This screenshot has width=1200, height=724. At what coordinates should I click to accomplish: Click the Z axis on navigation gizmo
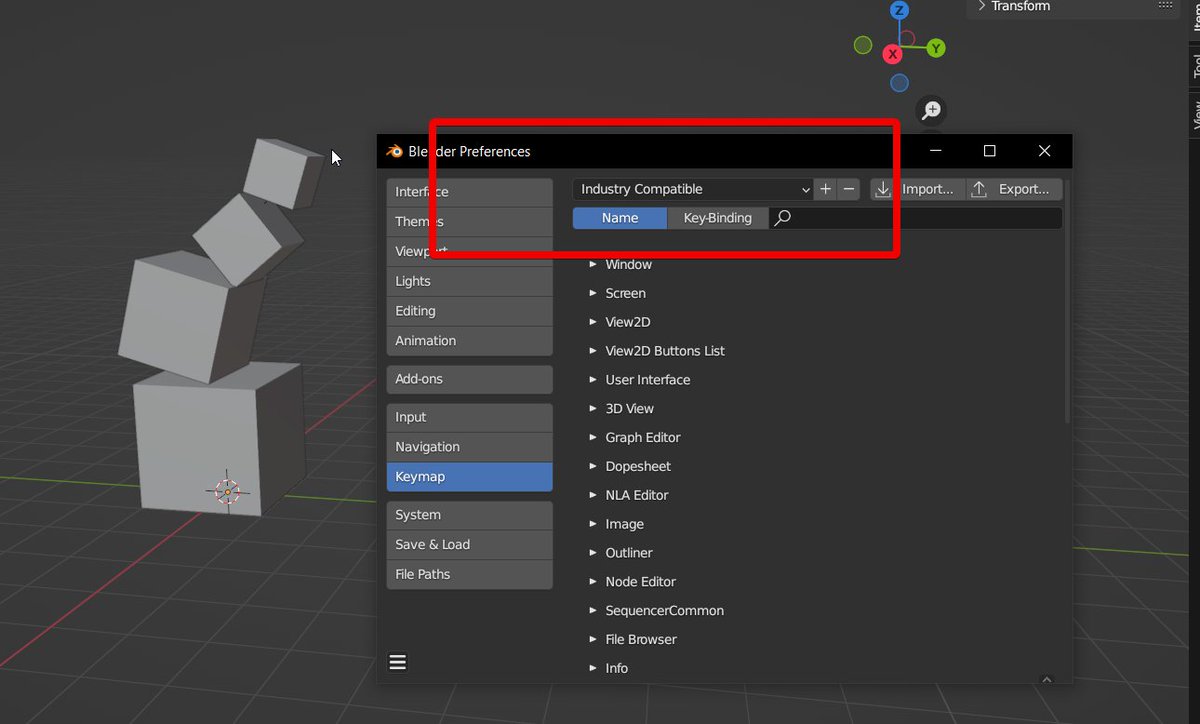900,10
